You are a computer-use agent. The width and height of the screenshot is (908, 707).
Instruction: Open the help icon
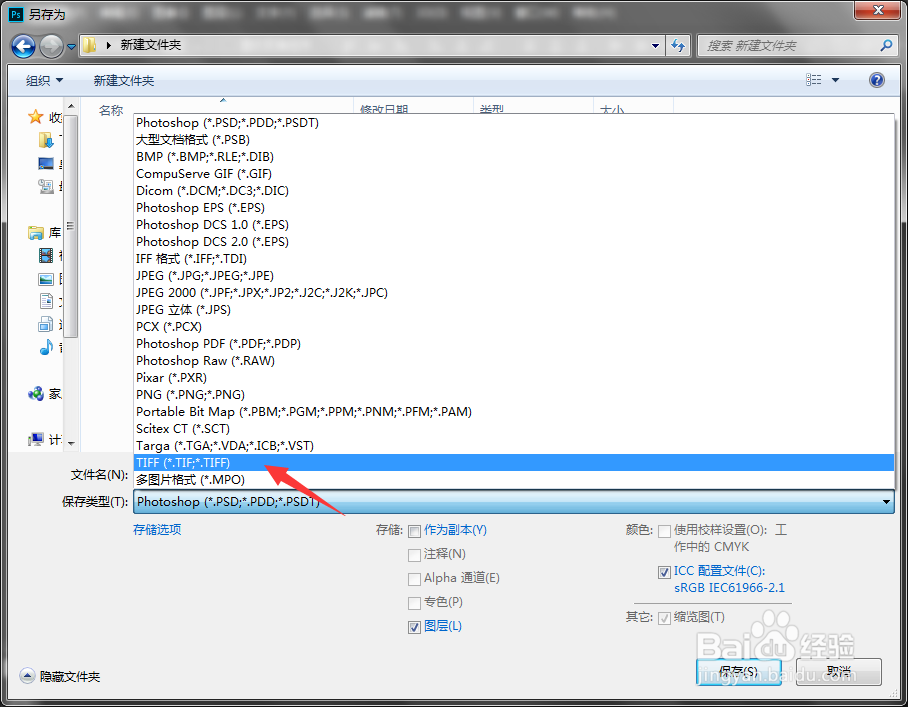click(x=877, y=80)
